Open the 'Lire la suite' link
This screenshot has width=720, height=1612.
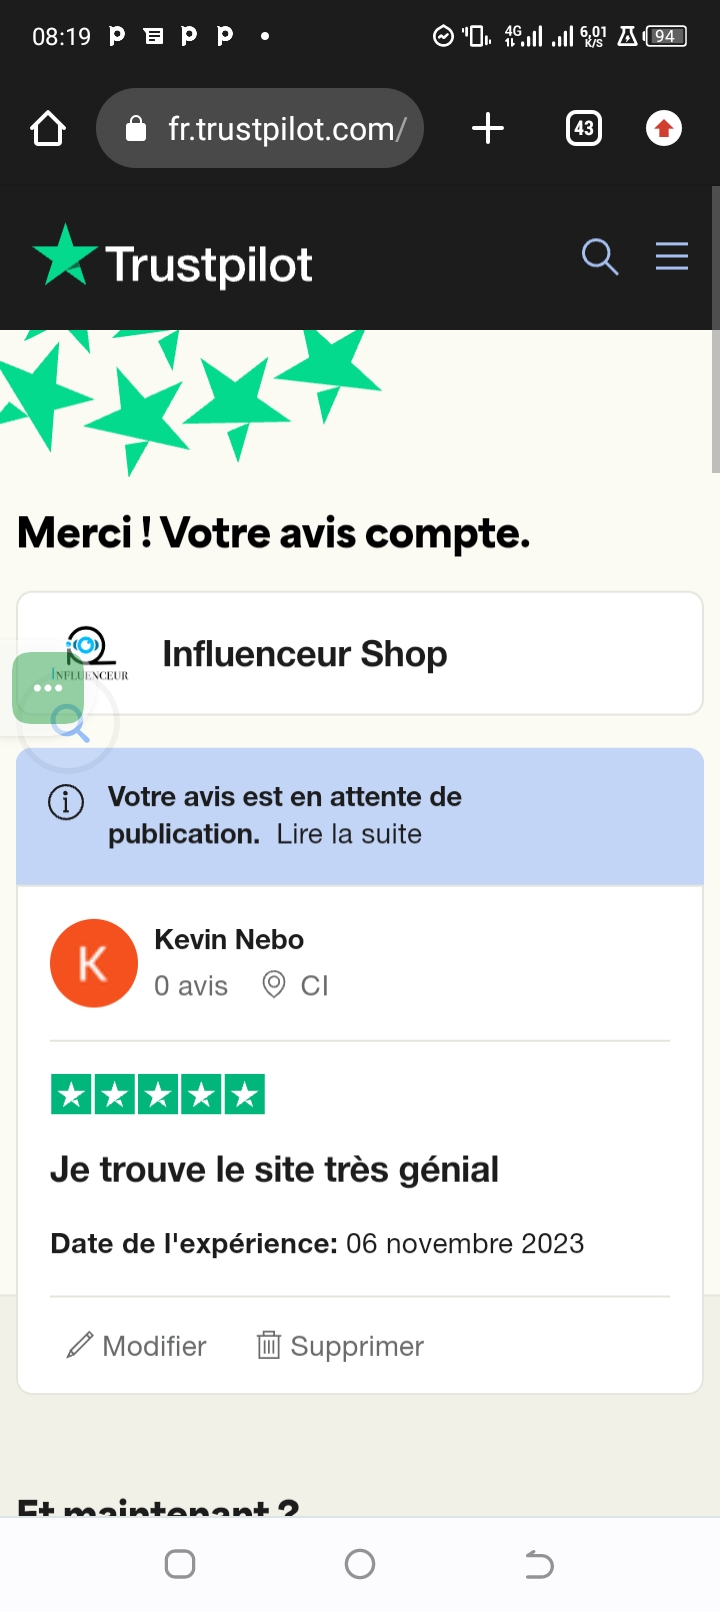click(x=349, y=834)
